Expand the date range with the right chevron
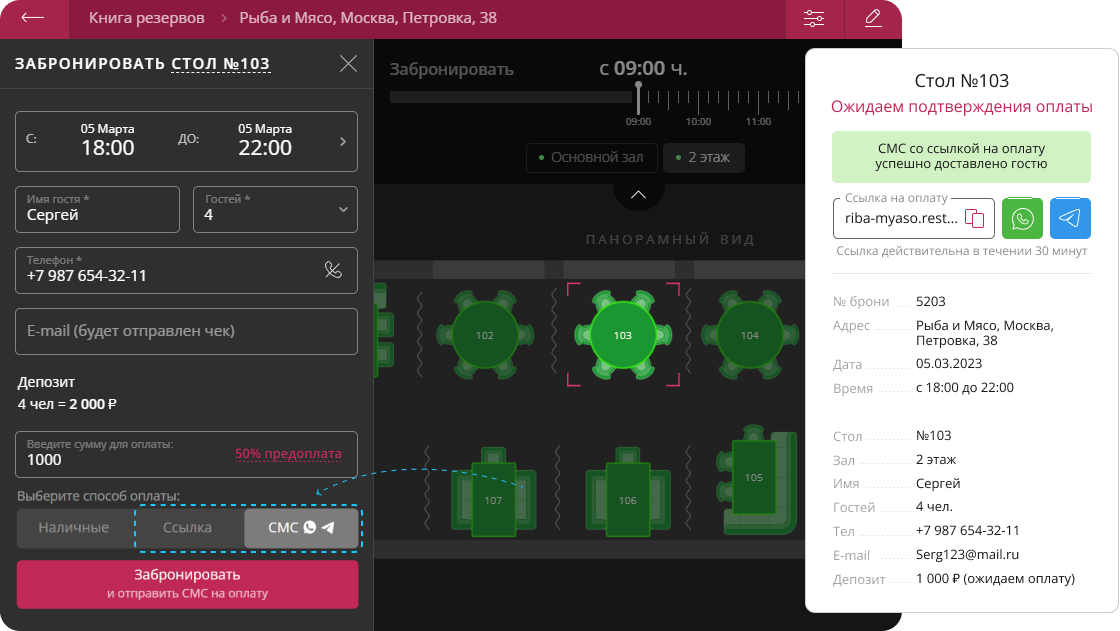Image resolution: width=1120 pixels, height=631 pixels. pyautogui.click(x=345, y=141)
